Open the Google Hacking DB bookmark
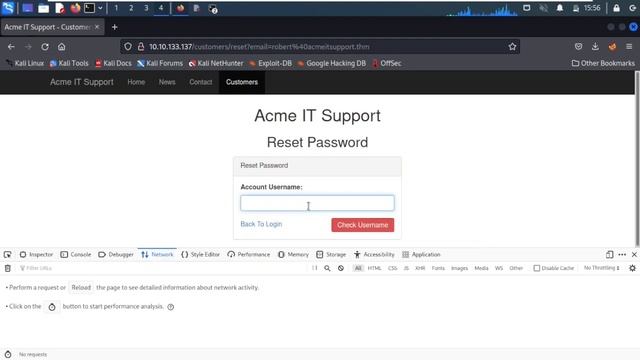The height and width of the screenshot is (360, 640). [331, 63]
